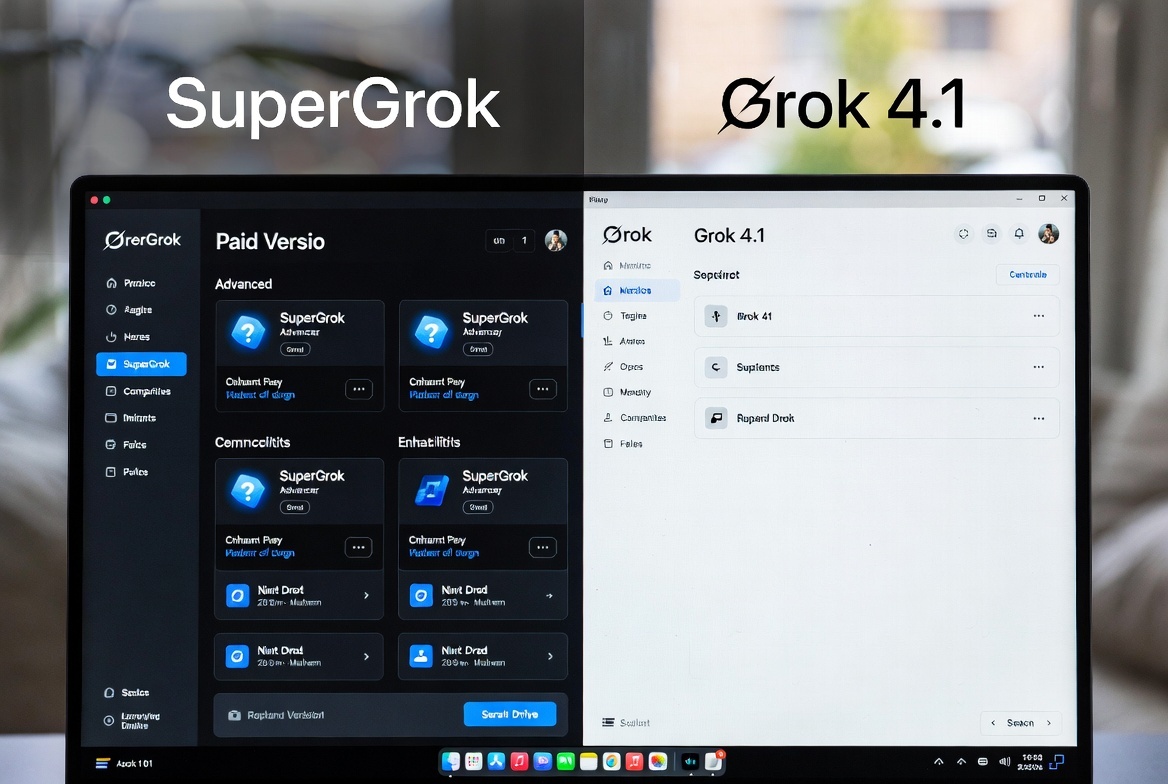Click the dashed circle icon in the Grok 4.1 header
This screenshot has width=1168, height=784.
(963, 234)
